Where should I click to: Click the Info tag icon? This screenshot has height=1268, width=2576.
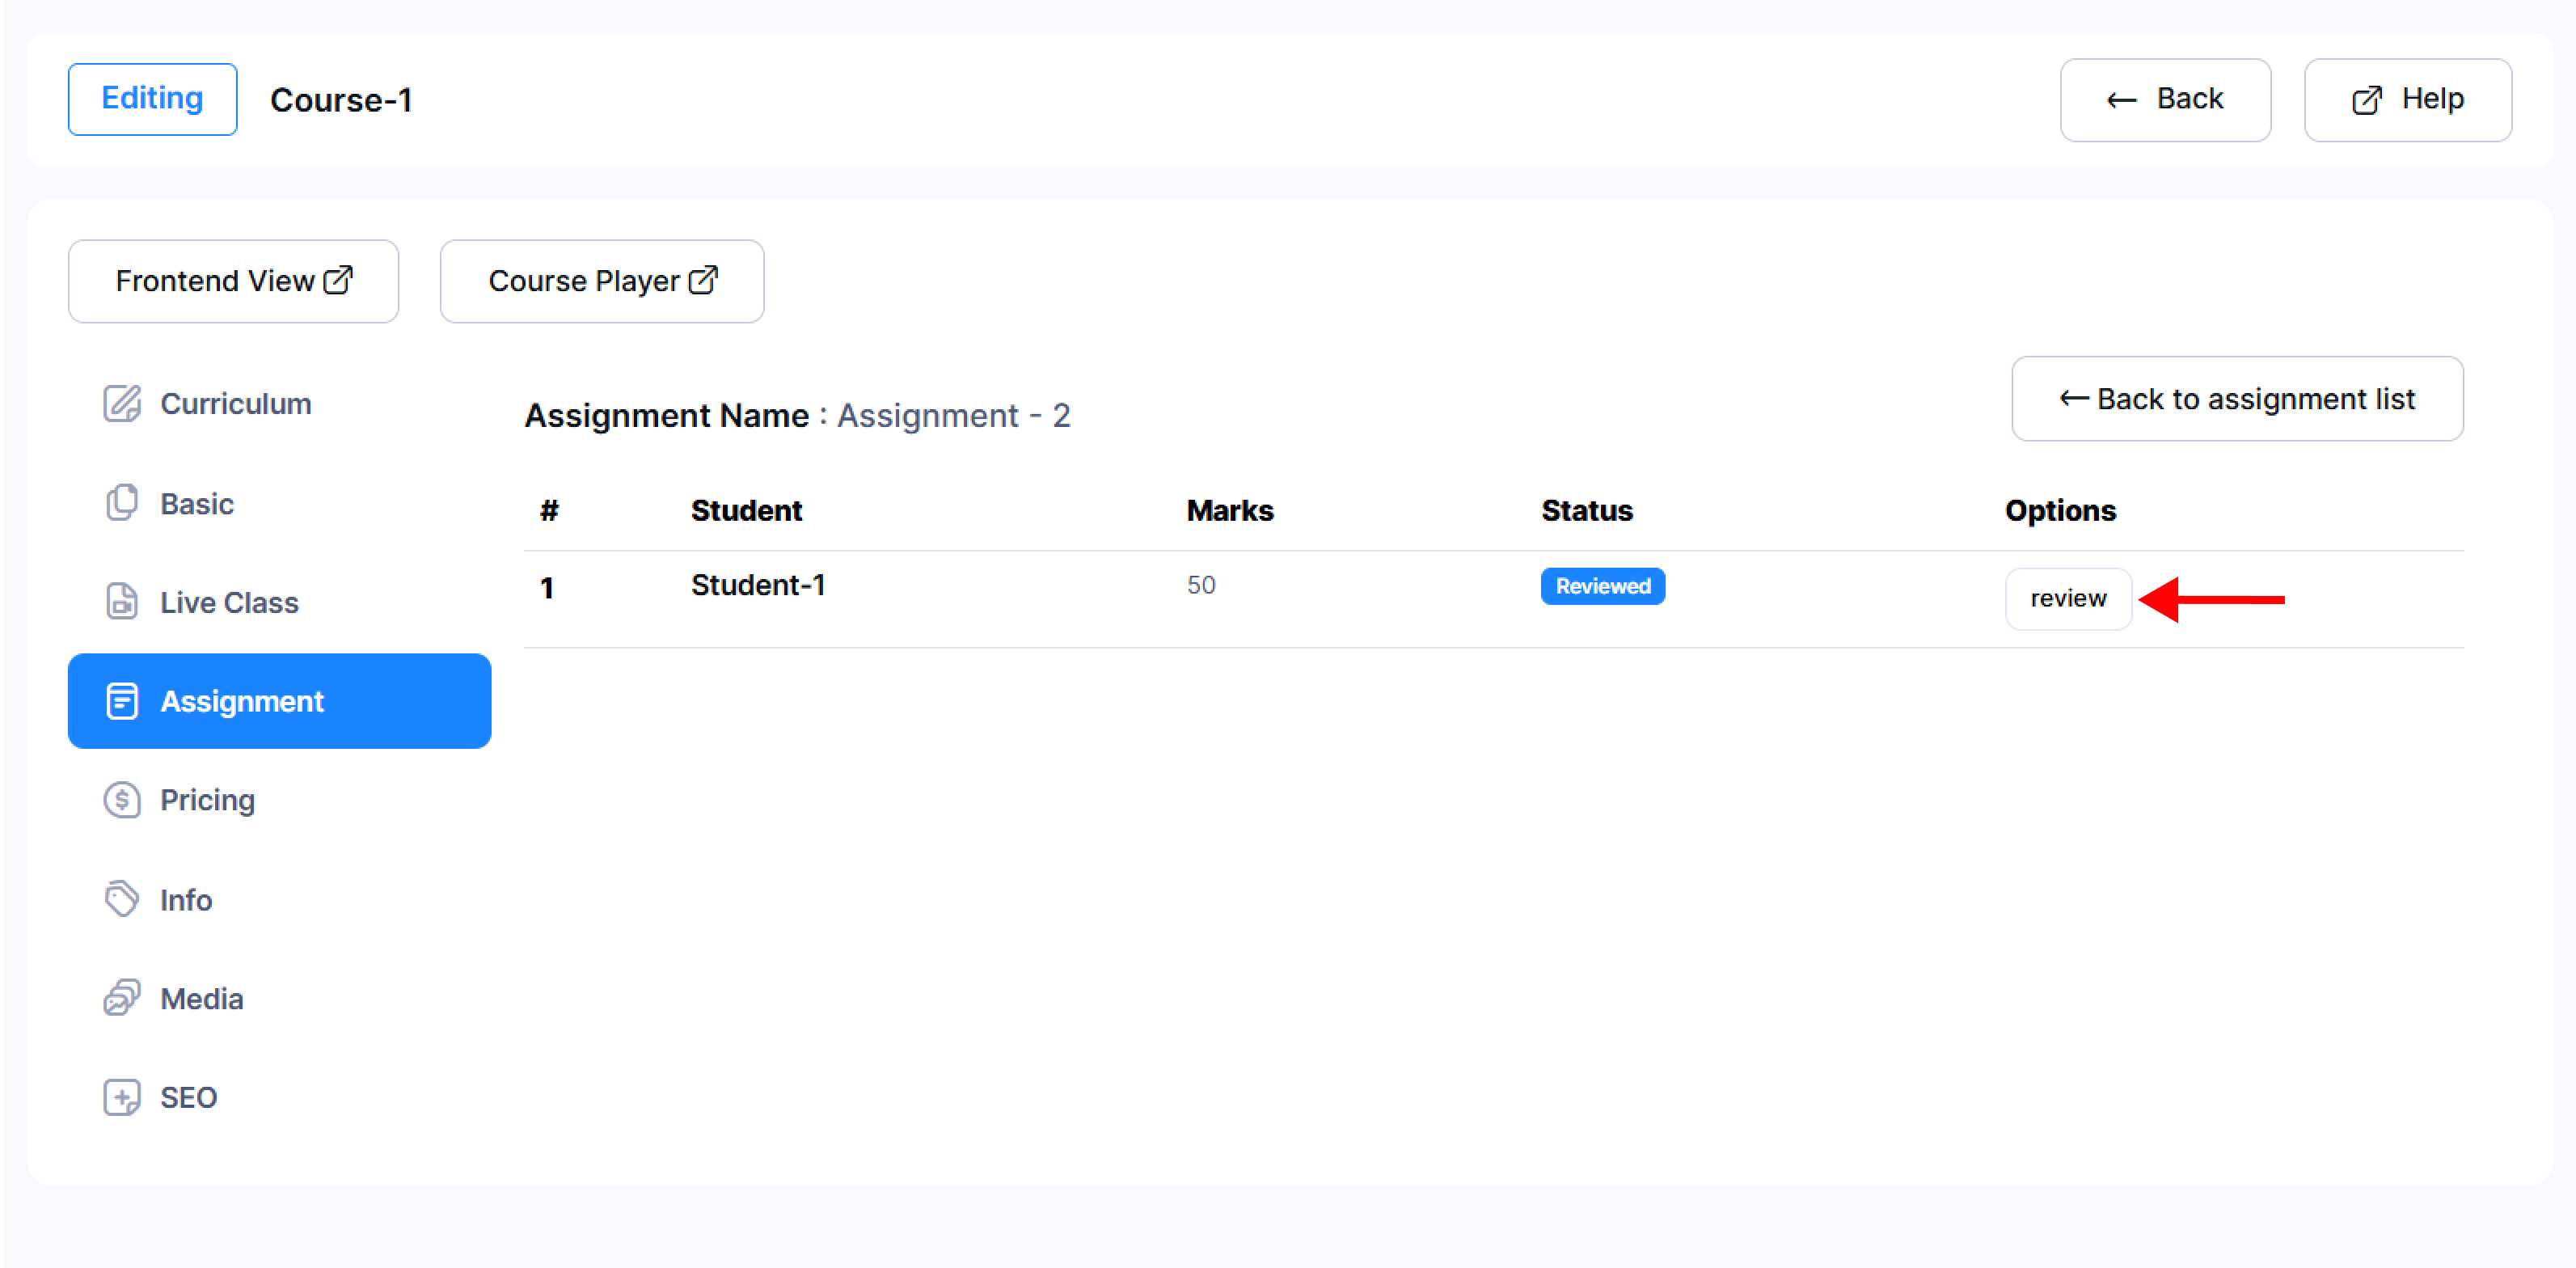click(122, 899)
